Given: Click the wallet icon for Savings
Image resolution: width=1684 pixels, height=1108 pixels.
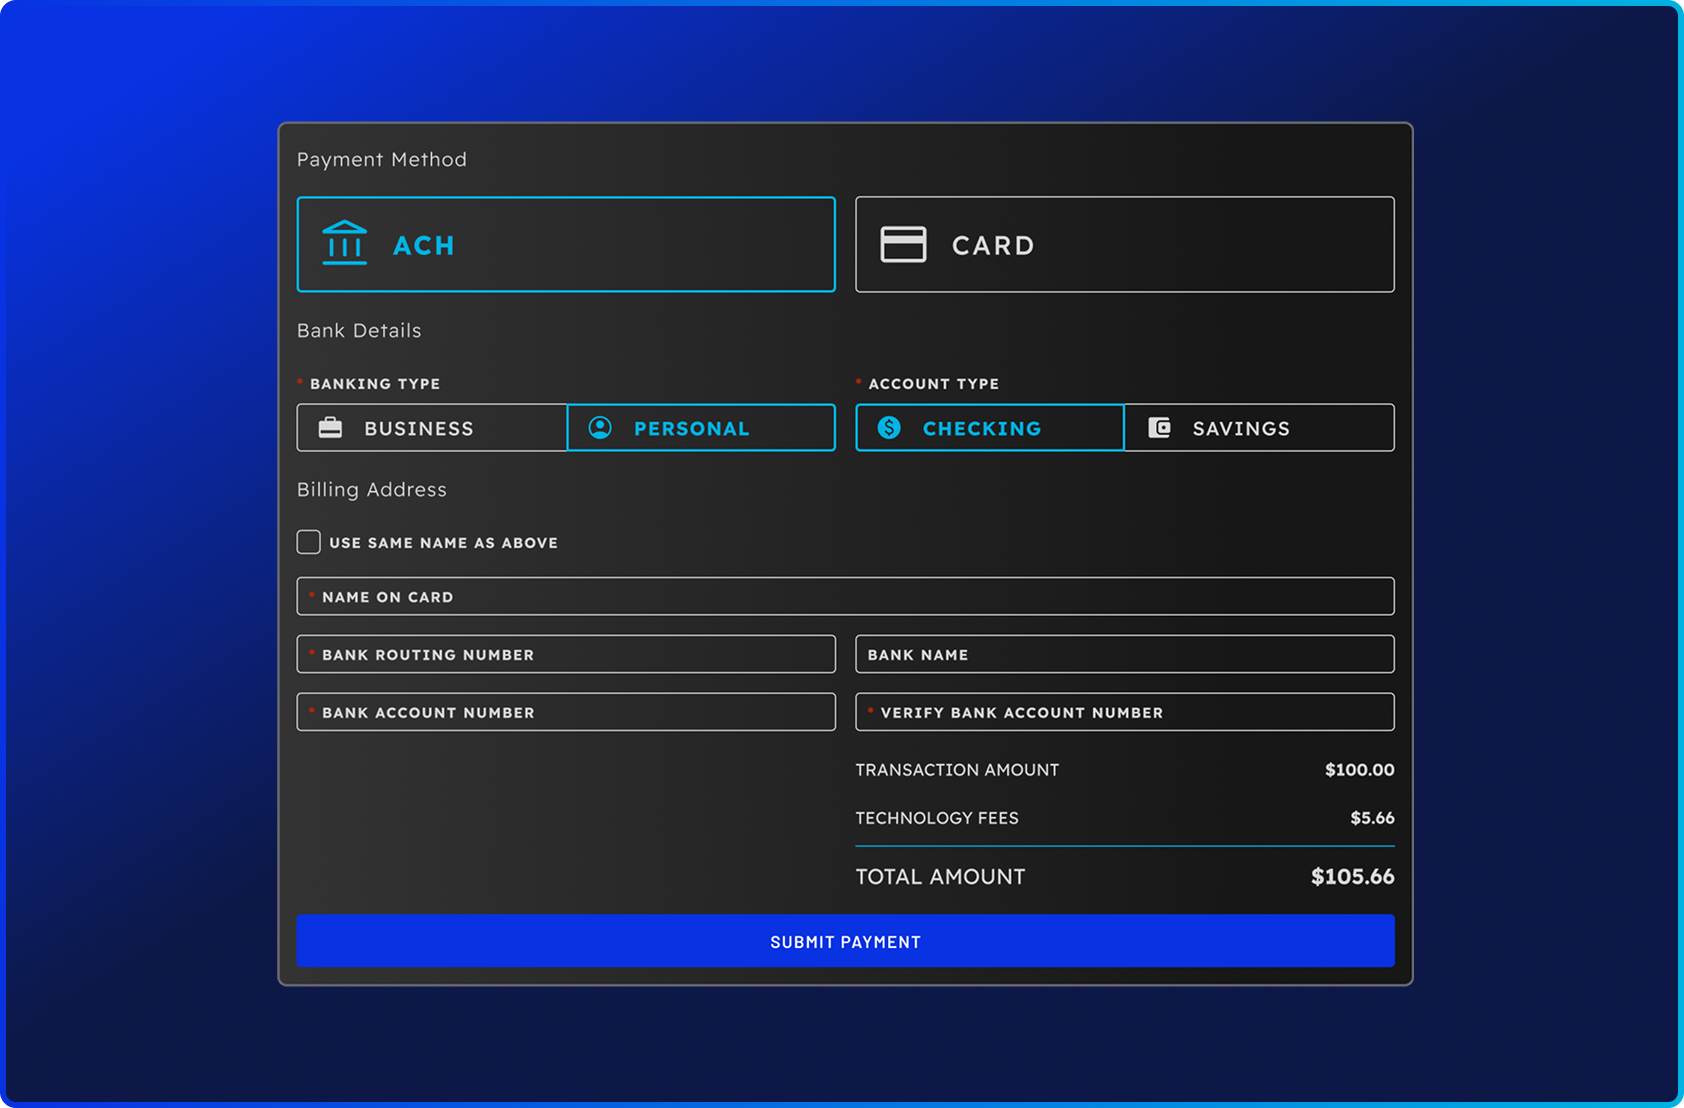Looking at the screenshot, I should (x=1159, y=428).
